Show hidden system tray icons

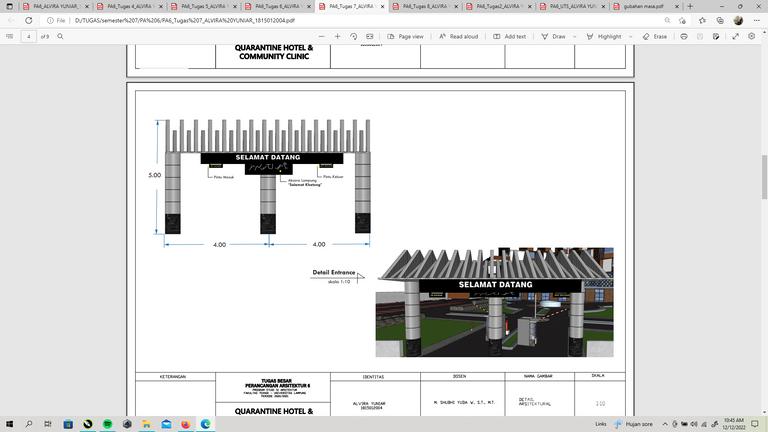tap(665, 424)
